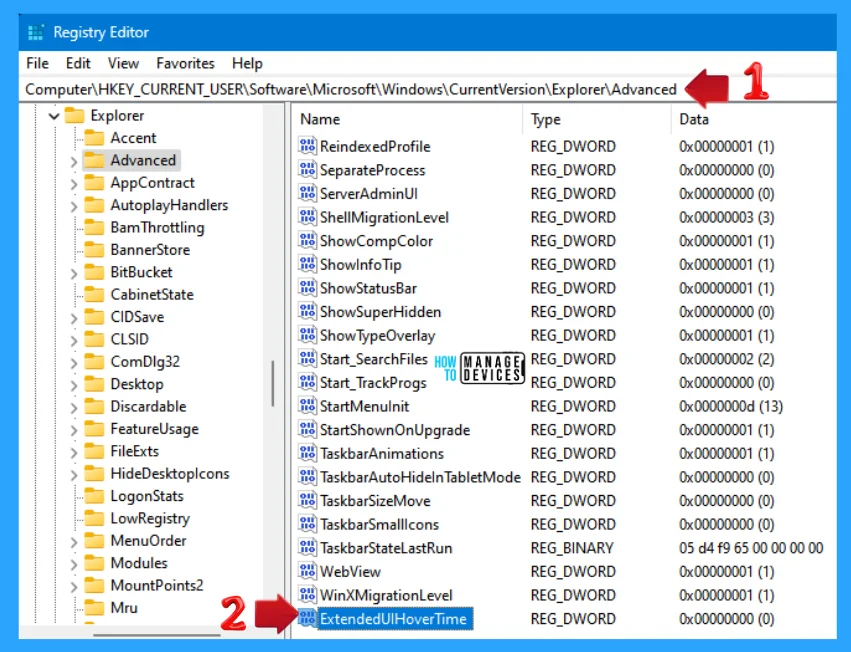
Task: Click the tree pane horizontal scrollbar
Action: click(x=156, y=634)
